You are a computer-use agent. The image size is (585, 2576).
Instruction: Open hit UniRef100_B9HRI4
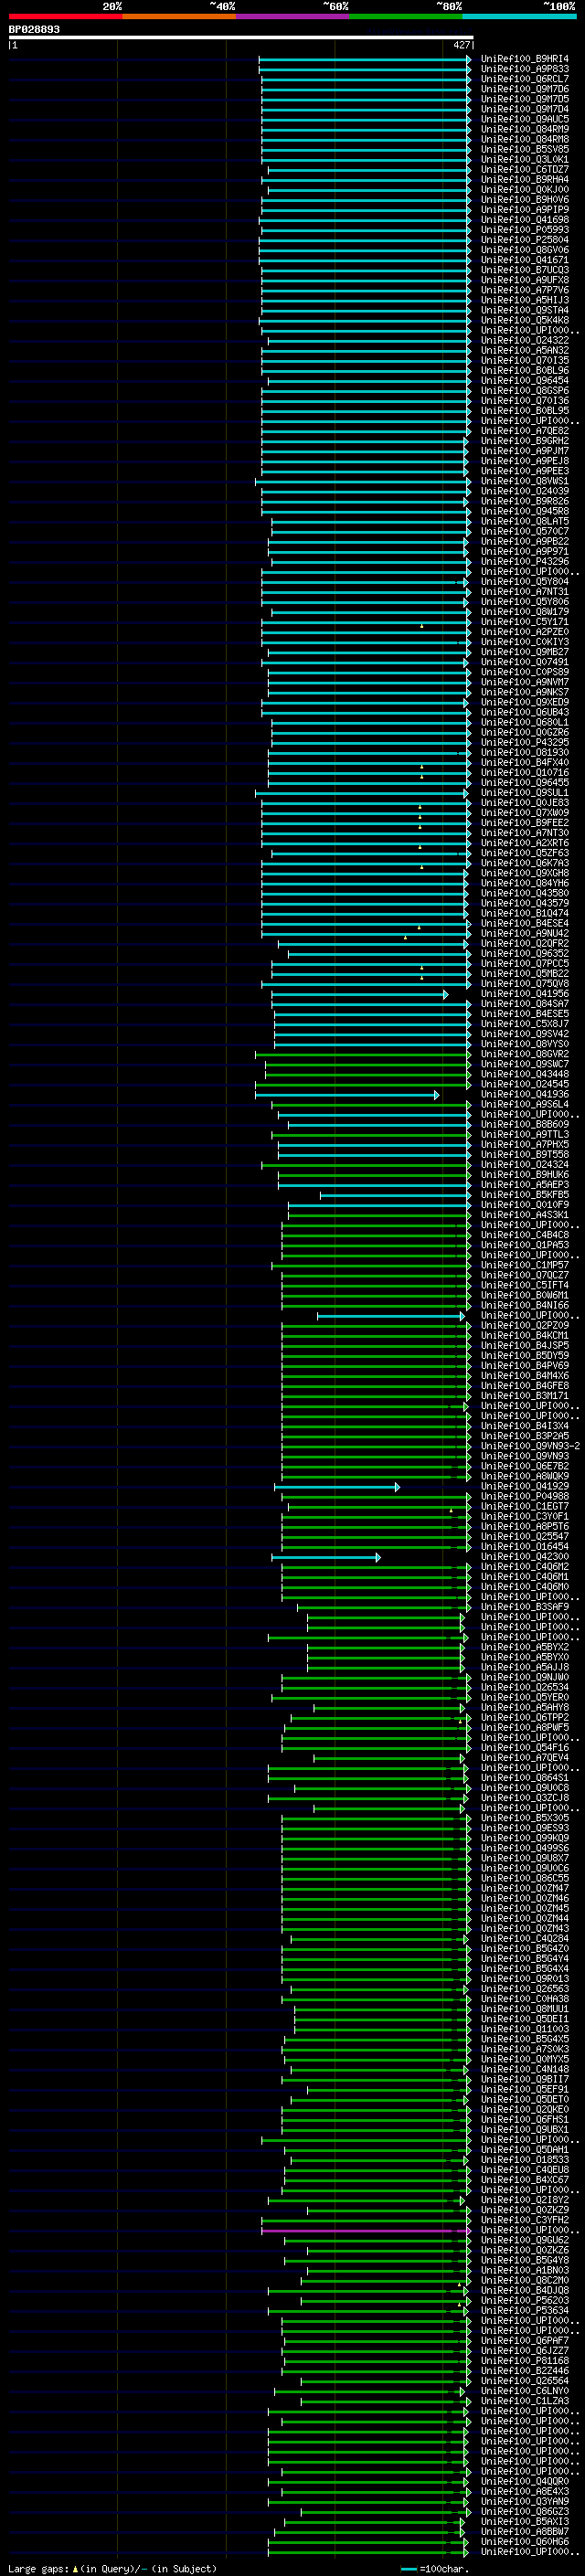[x=524, y=59]
